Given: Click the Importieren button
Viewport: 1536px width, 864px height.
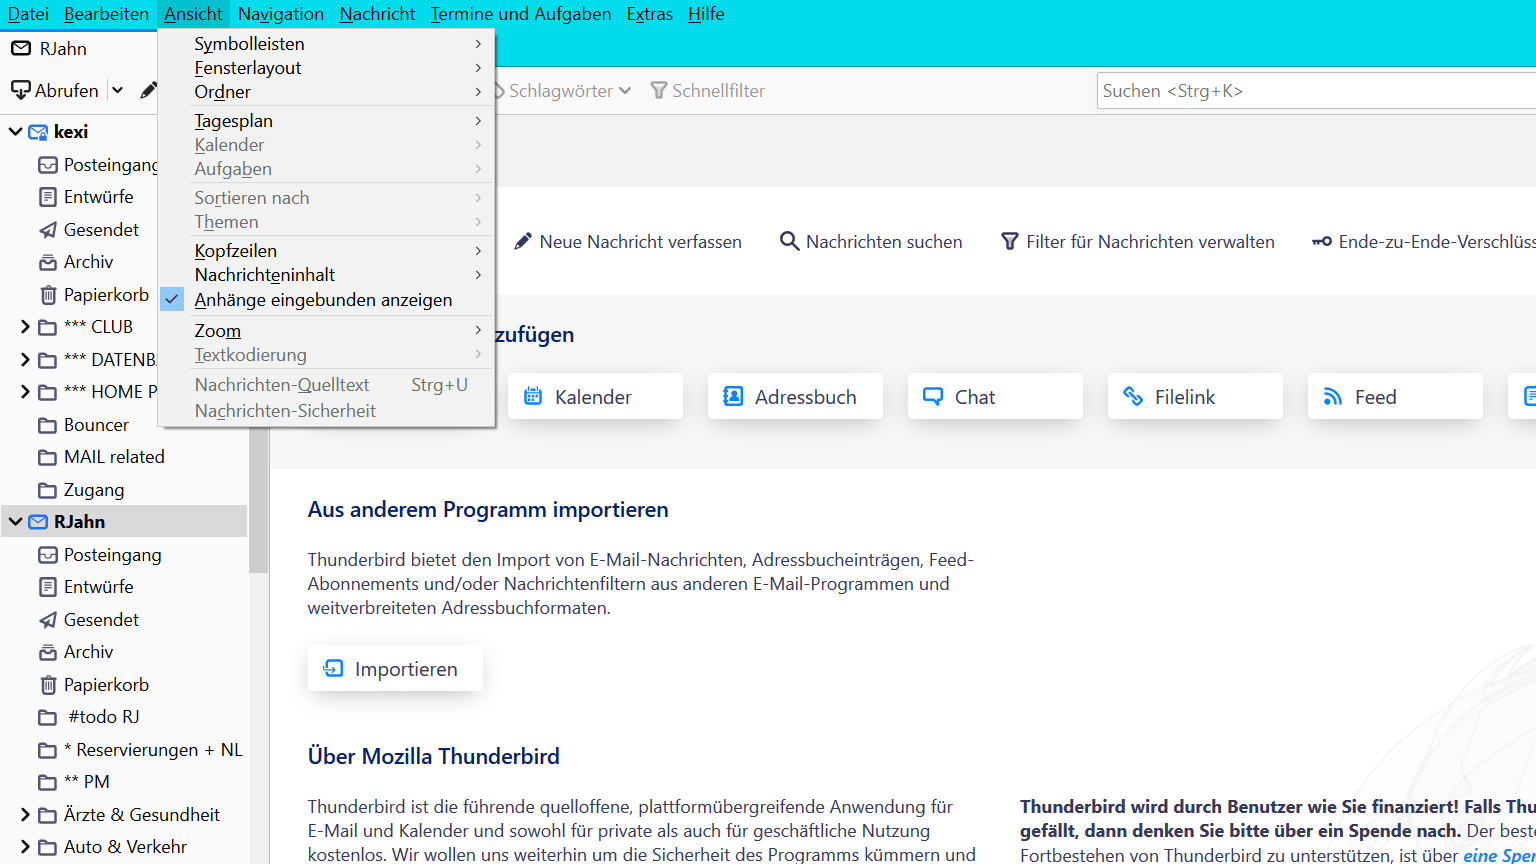Looking at the screenshot, I should 395,669.
